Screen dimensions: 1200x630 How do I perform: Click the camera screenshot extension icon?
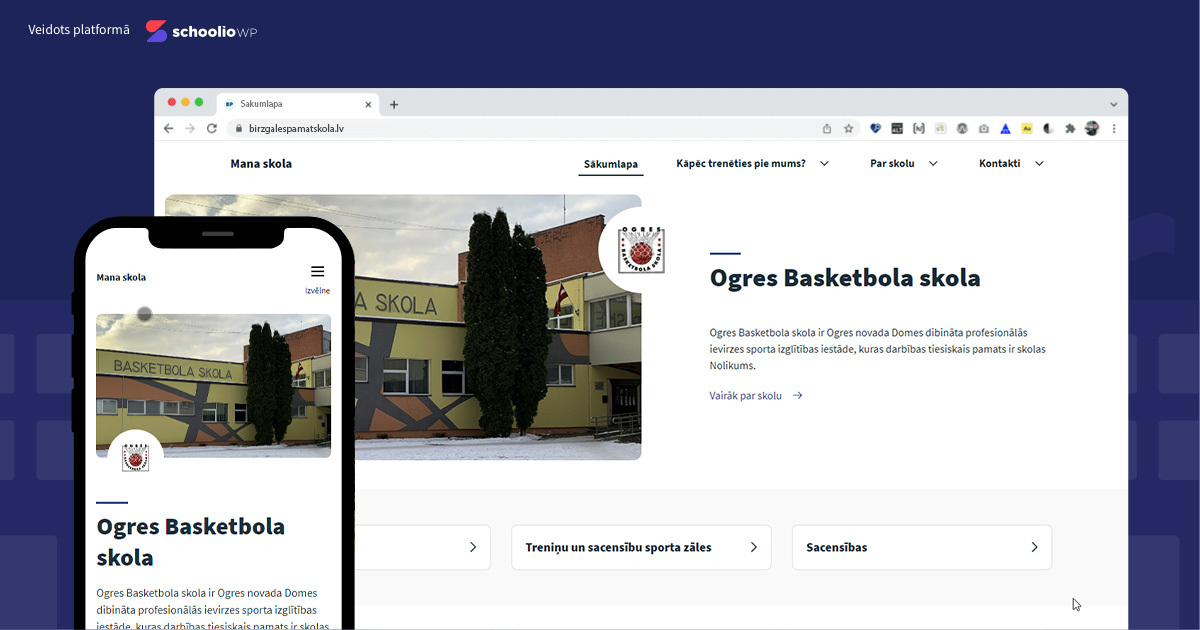point(984,128)
